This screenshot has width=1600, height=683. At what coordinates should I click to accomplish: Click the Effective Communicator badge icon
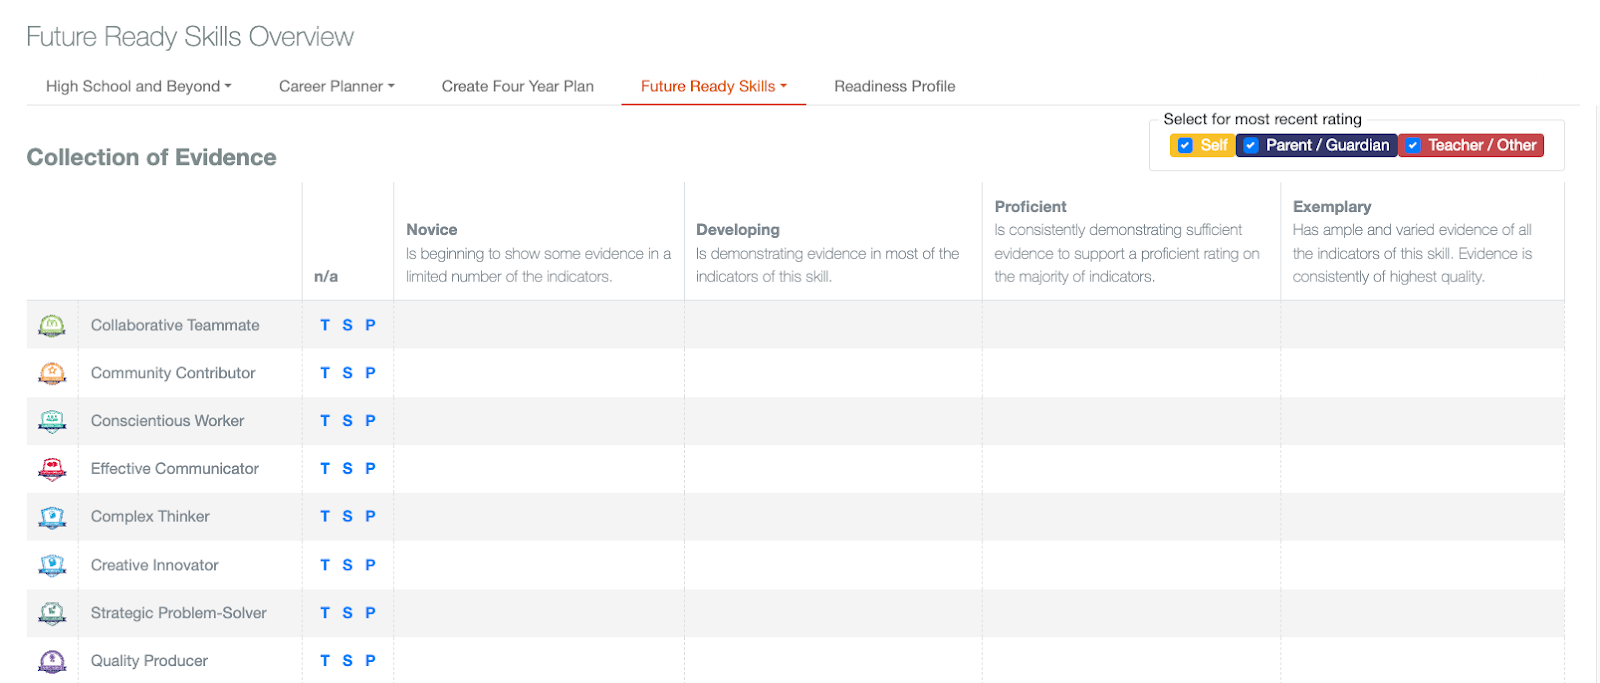tap(52, 469)
